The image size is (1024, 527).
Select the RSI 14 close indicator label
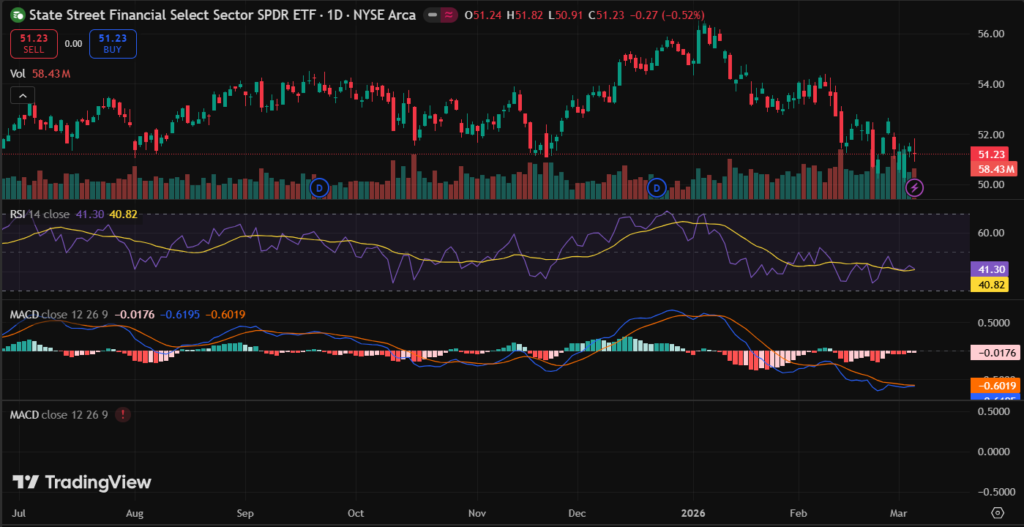tap(42, 213)
